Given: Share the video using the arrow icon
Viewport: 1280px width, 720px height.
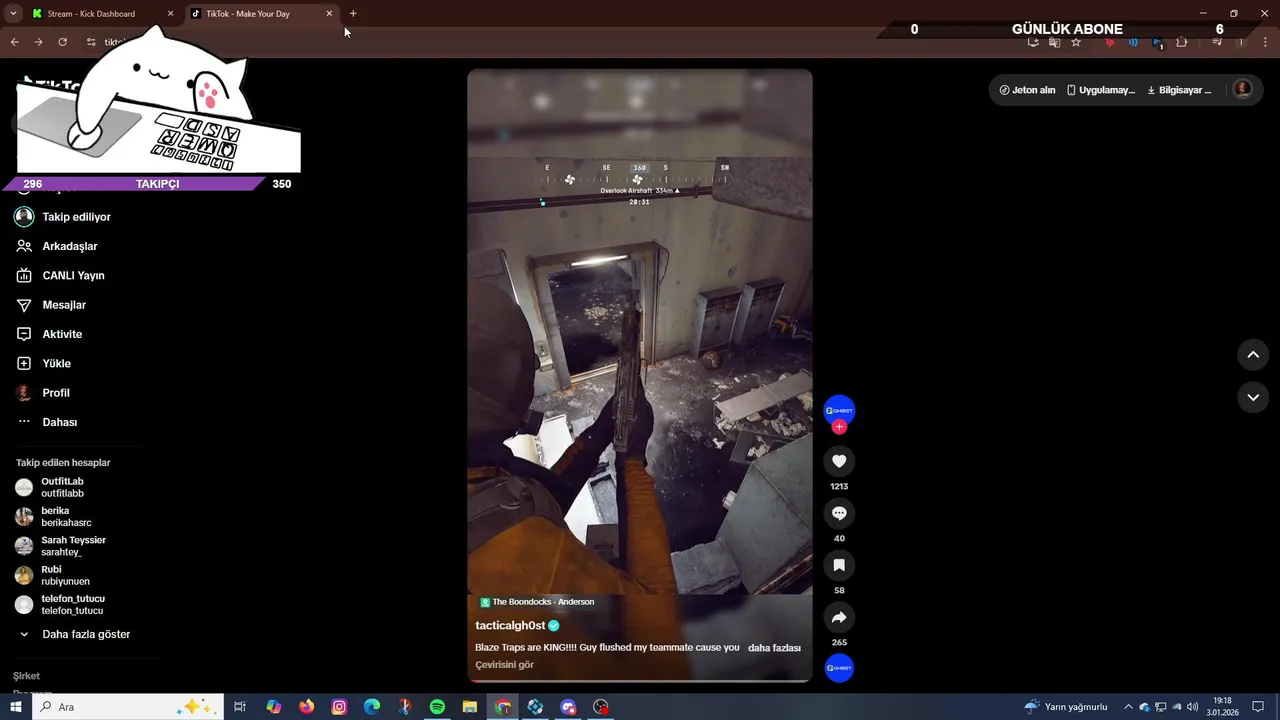Looking at the screenshot, I should pyautogui.click(x=839, y=617).
